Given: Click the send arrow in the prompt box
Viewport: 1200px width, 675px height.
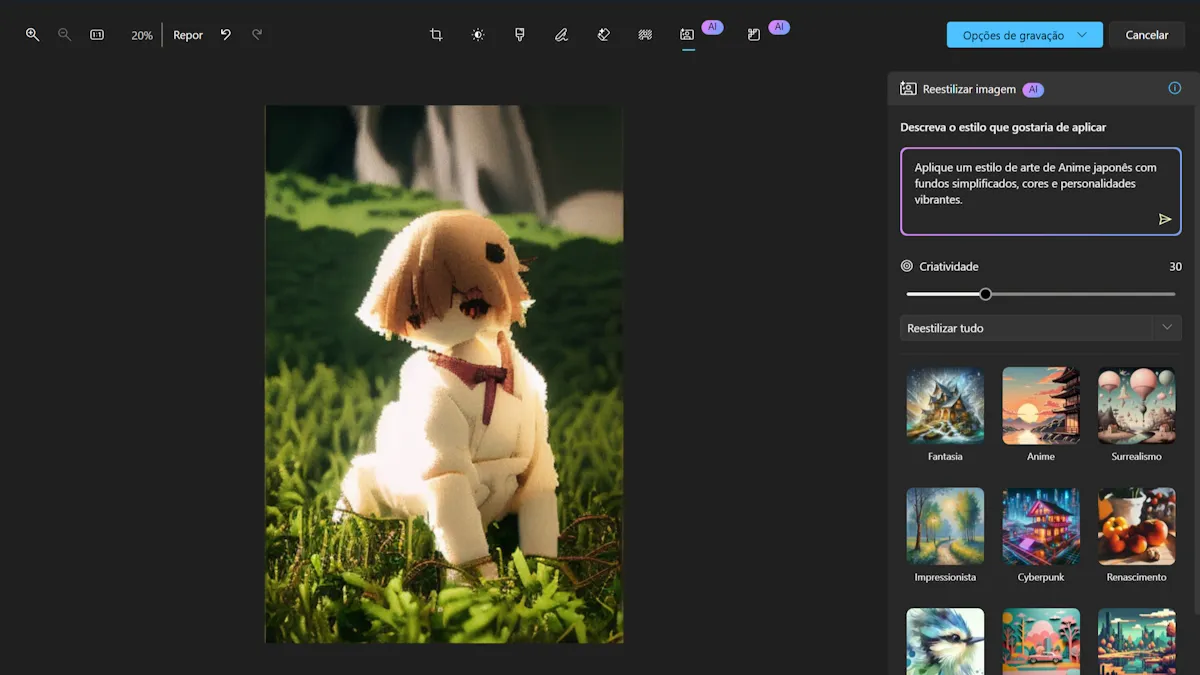Looking at the screenshot, I should [1164, 219].
